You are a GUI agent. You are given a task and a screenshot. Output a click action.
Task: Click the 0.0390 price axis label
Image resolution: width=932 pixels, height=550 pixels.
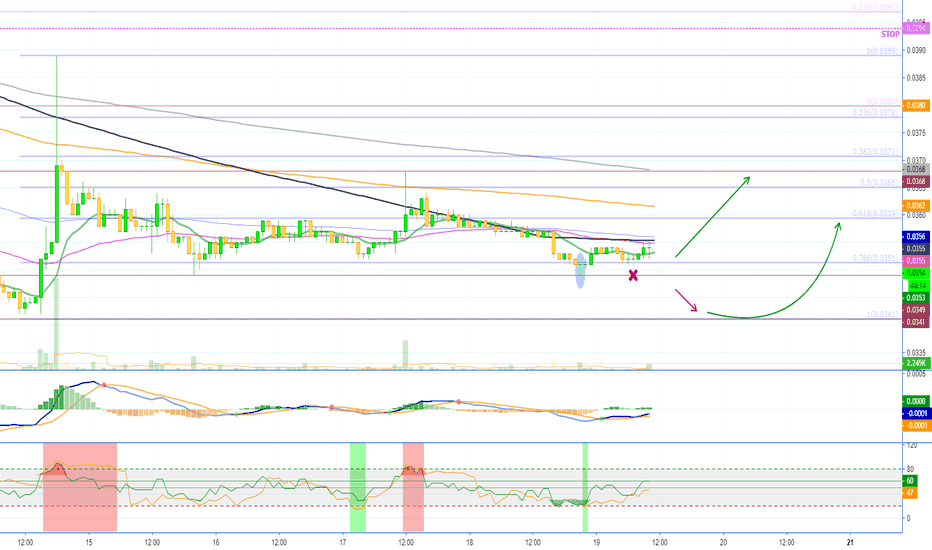pyautogui.click(x=917, y=50)
